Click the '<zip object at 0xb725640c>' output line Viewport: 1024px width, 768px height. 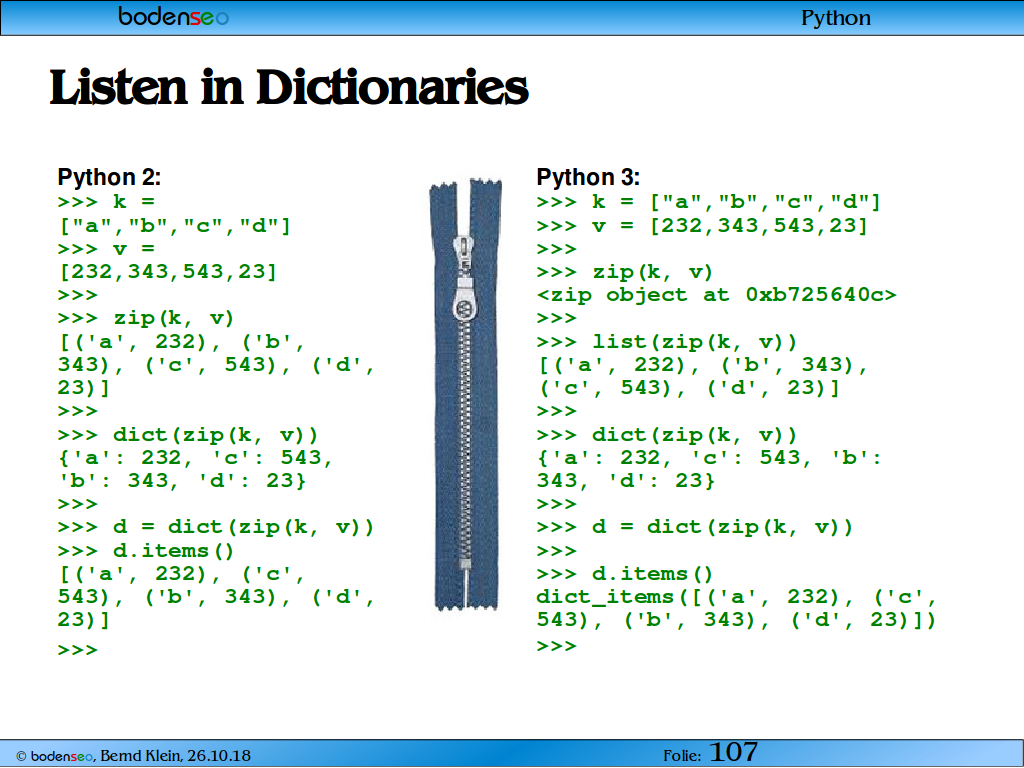(x=716, y=295)
